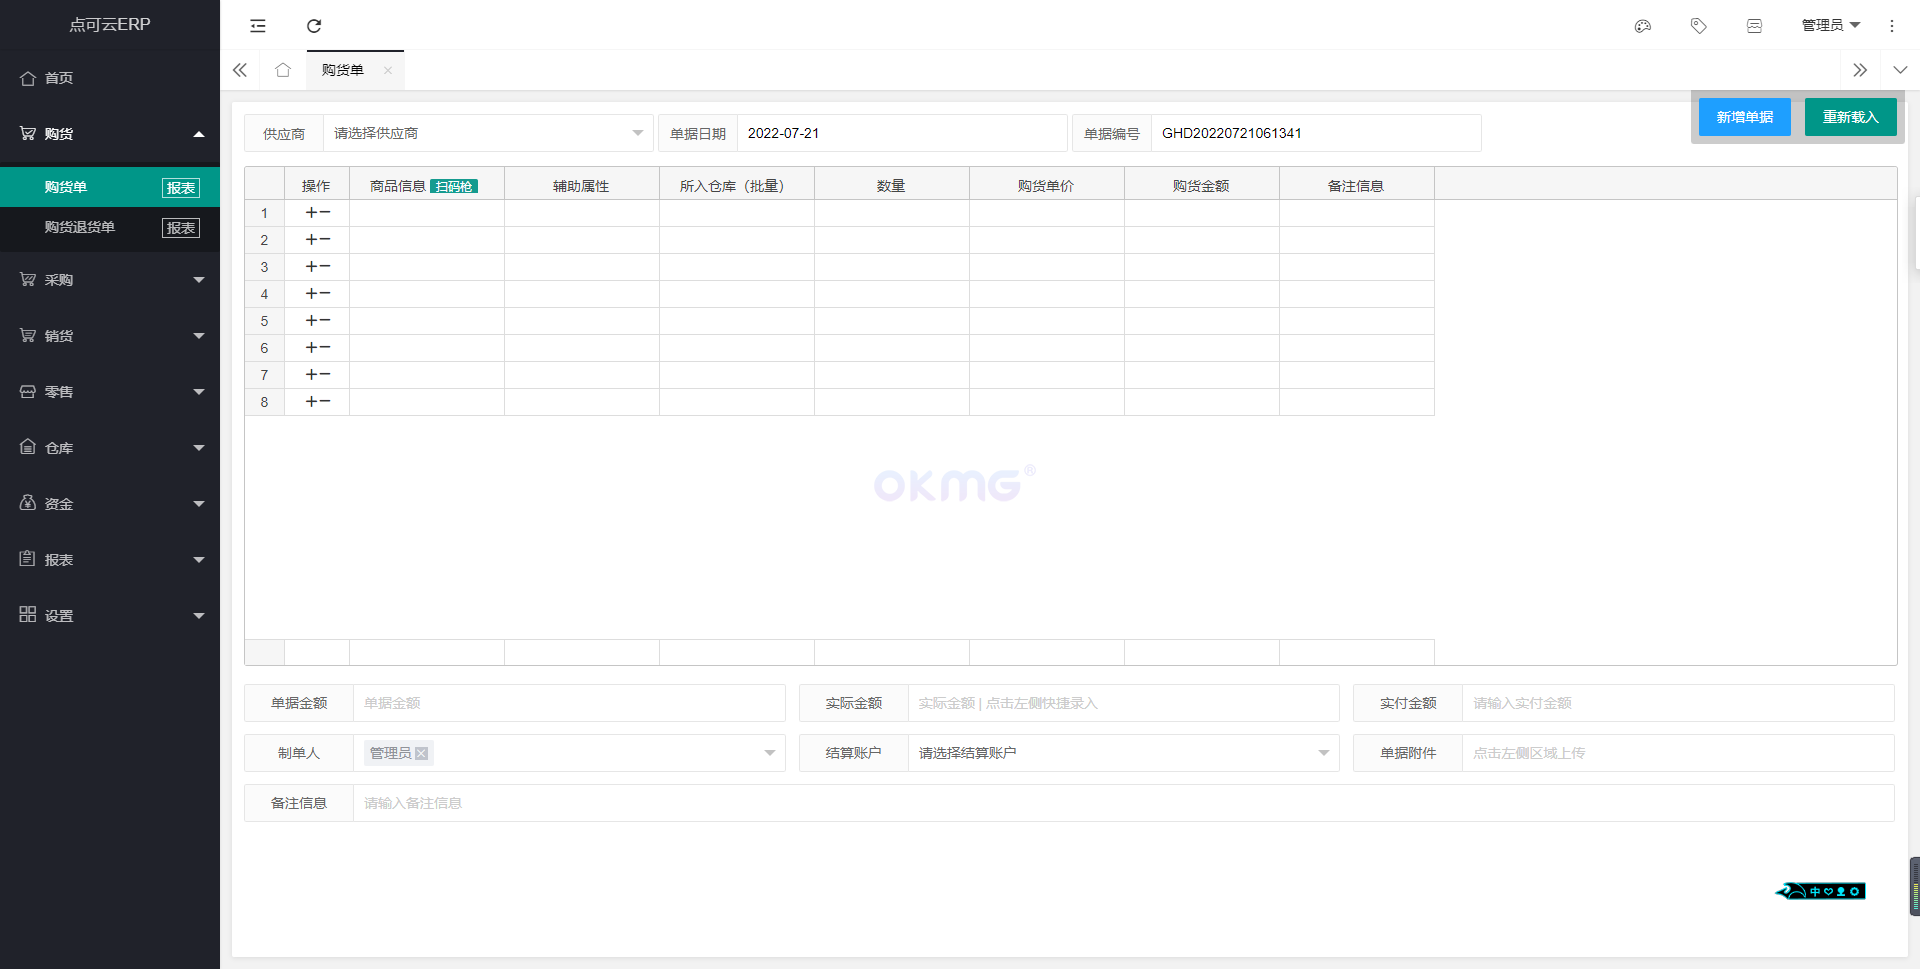
Task: Click the 实付金额 input field
Action: [x=1678, y=703]
